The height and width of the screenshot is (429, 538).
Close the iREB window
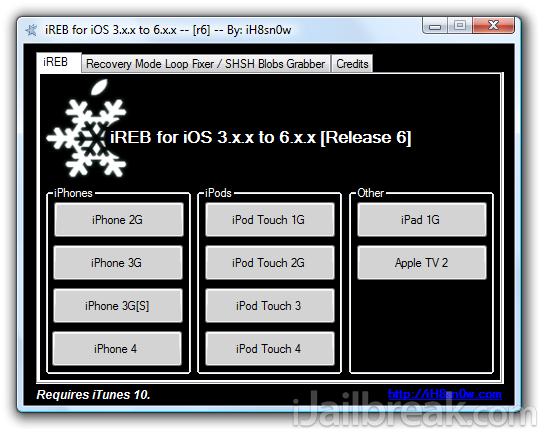coord(493,25)
